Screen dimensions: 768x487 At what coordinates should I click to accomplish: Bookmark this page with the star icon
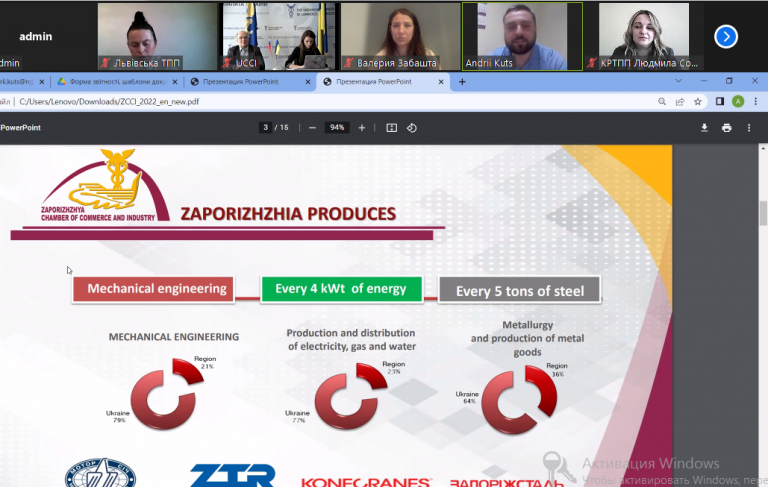(x=698, y=101)
